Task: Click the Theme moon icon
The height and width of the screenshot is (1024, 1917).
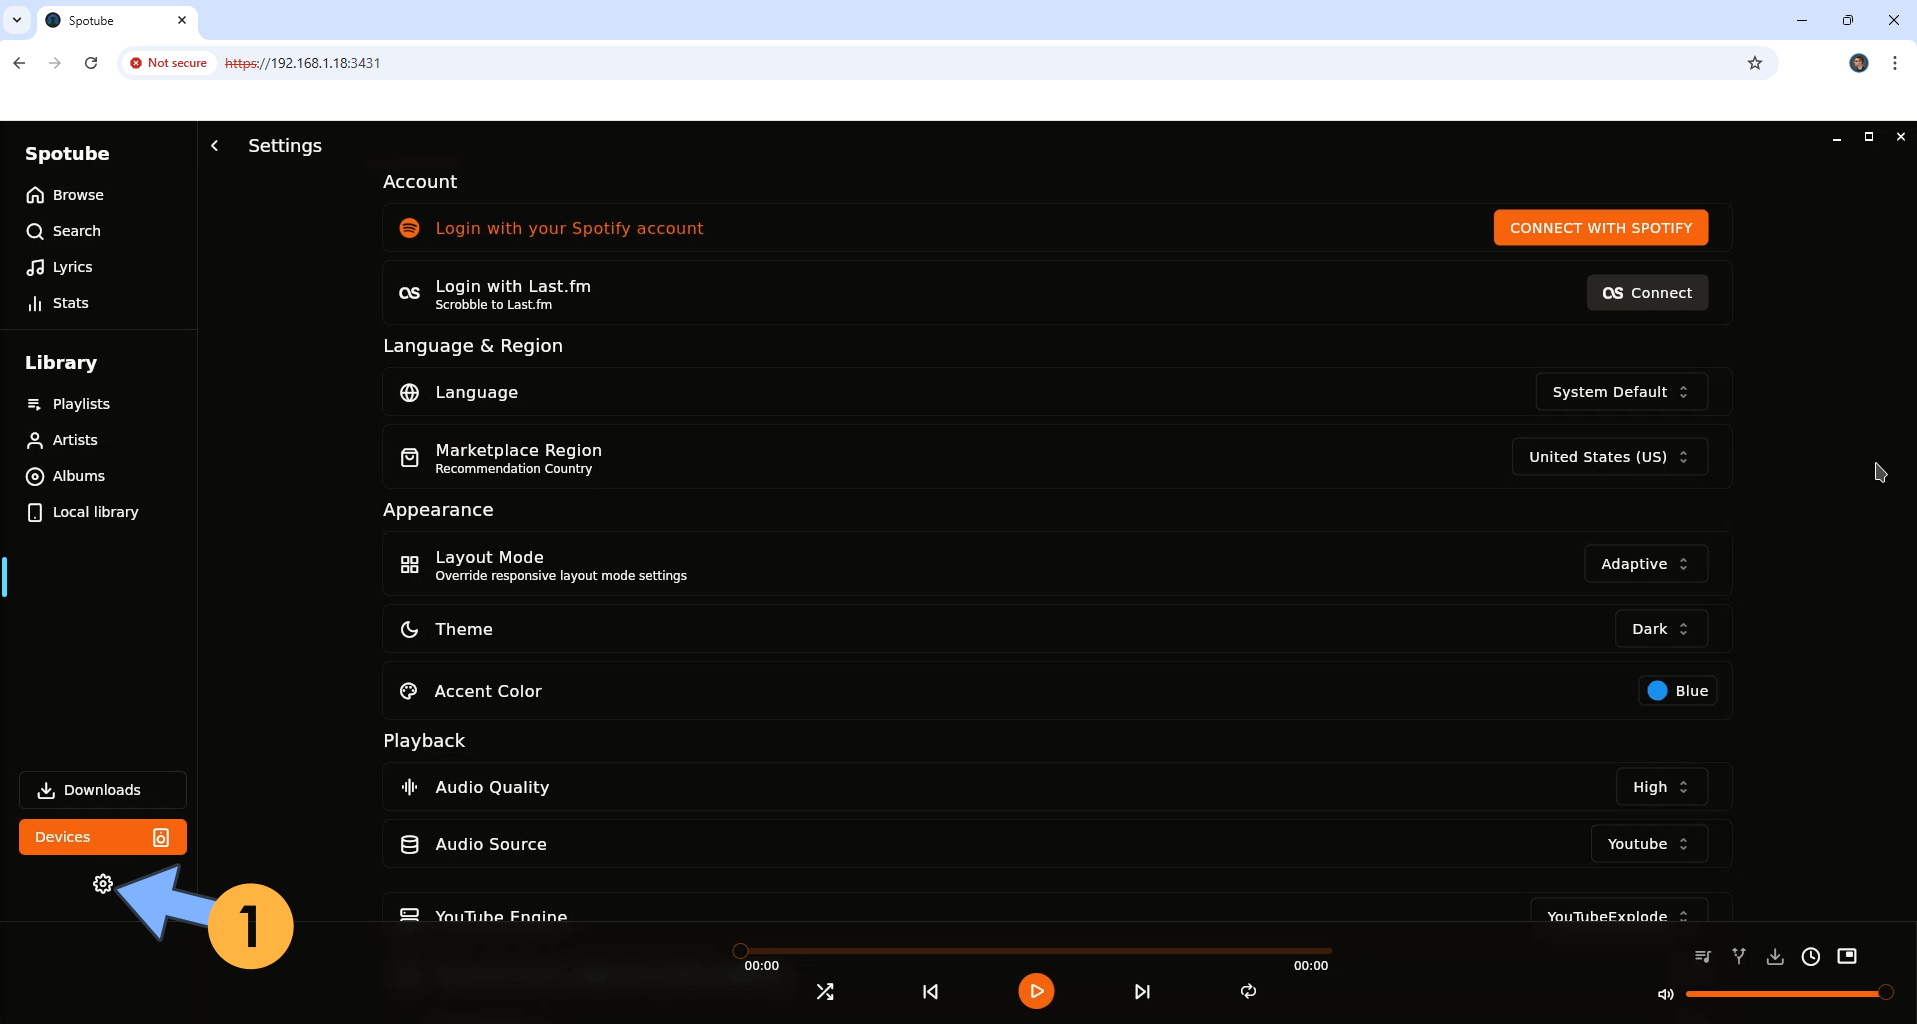Action: (409, 630)
